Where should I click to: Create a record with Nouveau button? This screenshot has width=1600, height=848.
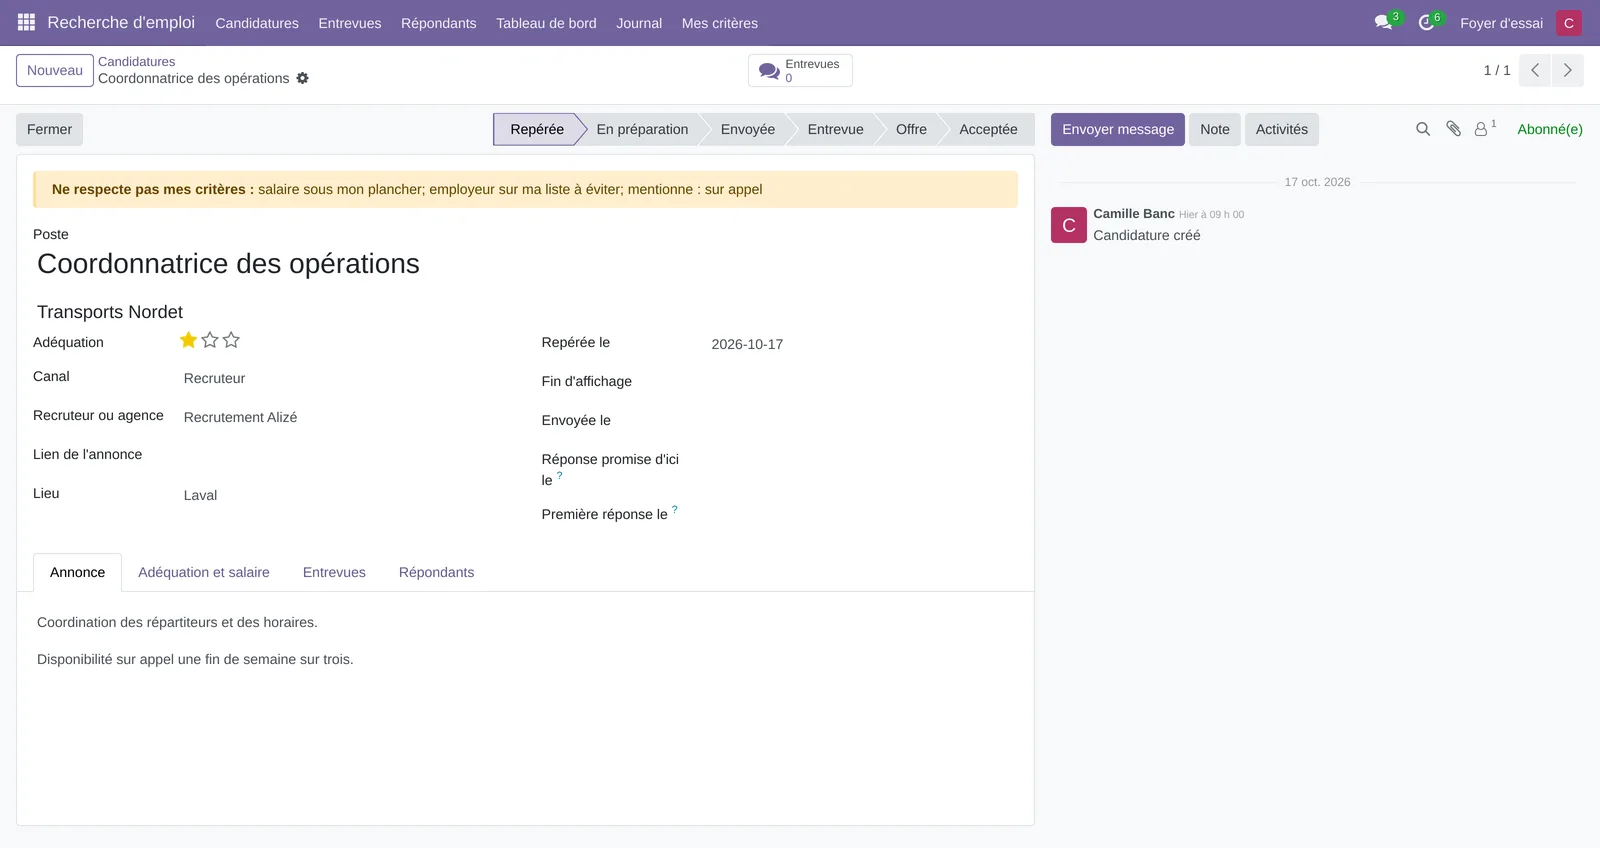(x=55, y=70)
